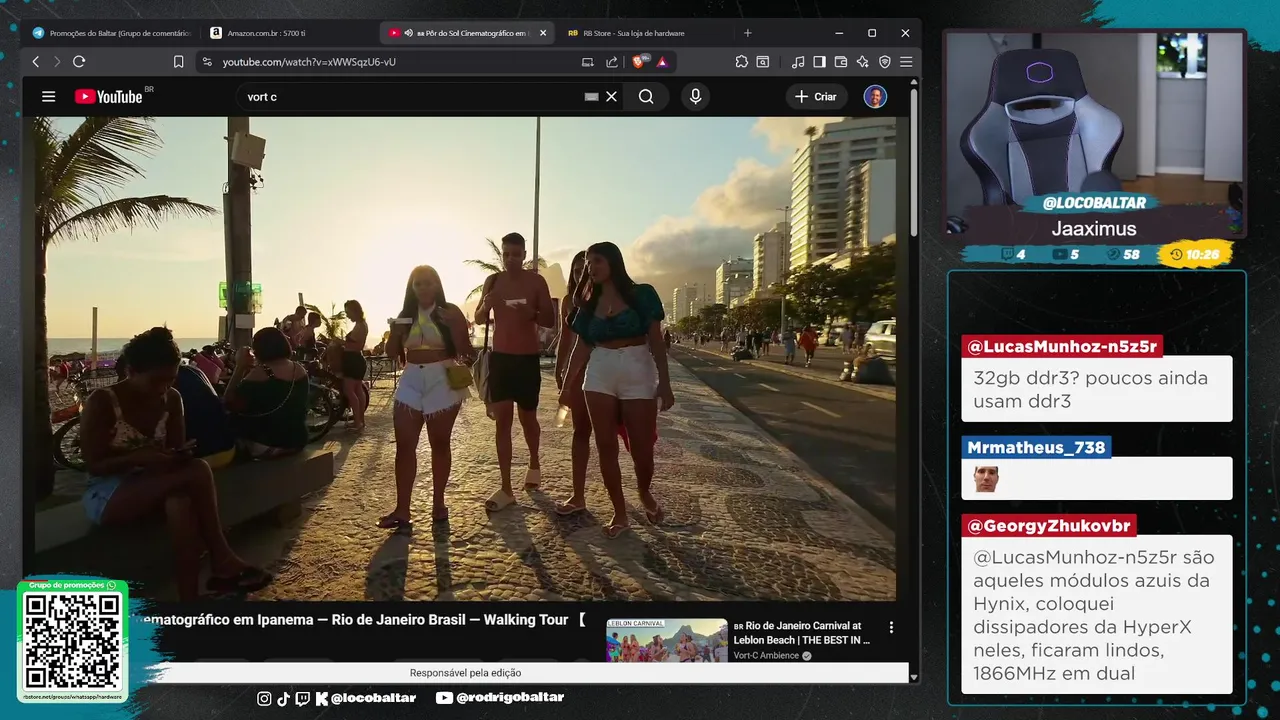
Task: Click the Instagram icon in the footer
Action: (x=264, y=699)
